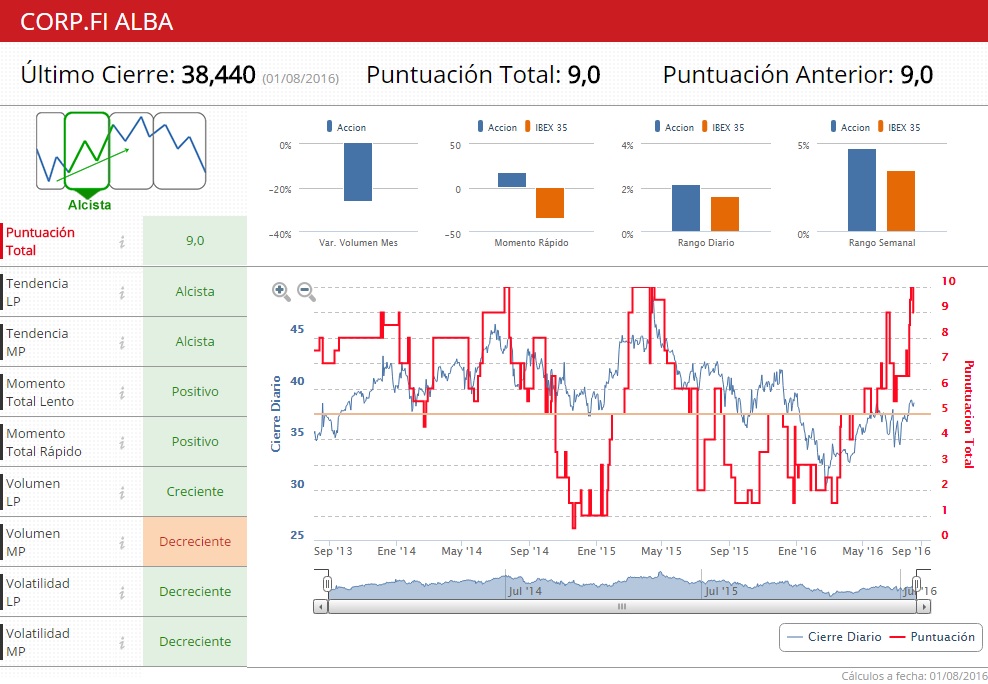This screenshot has width=988, height=684.
Task: Toggle Accion legend in Rango Diario chart
Action: 674,127
